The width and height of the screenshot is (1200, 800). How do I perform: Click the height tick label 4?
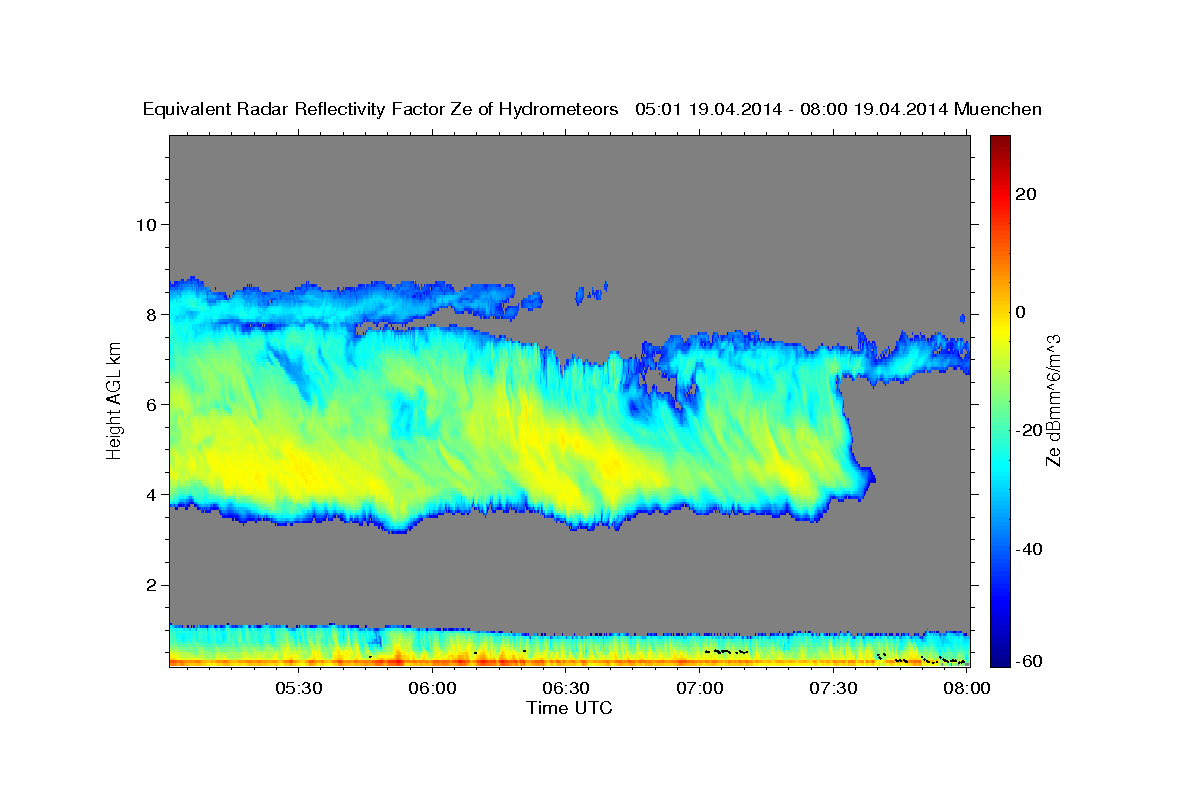pos(154,494)
